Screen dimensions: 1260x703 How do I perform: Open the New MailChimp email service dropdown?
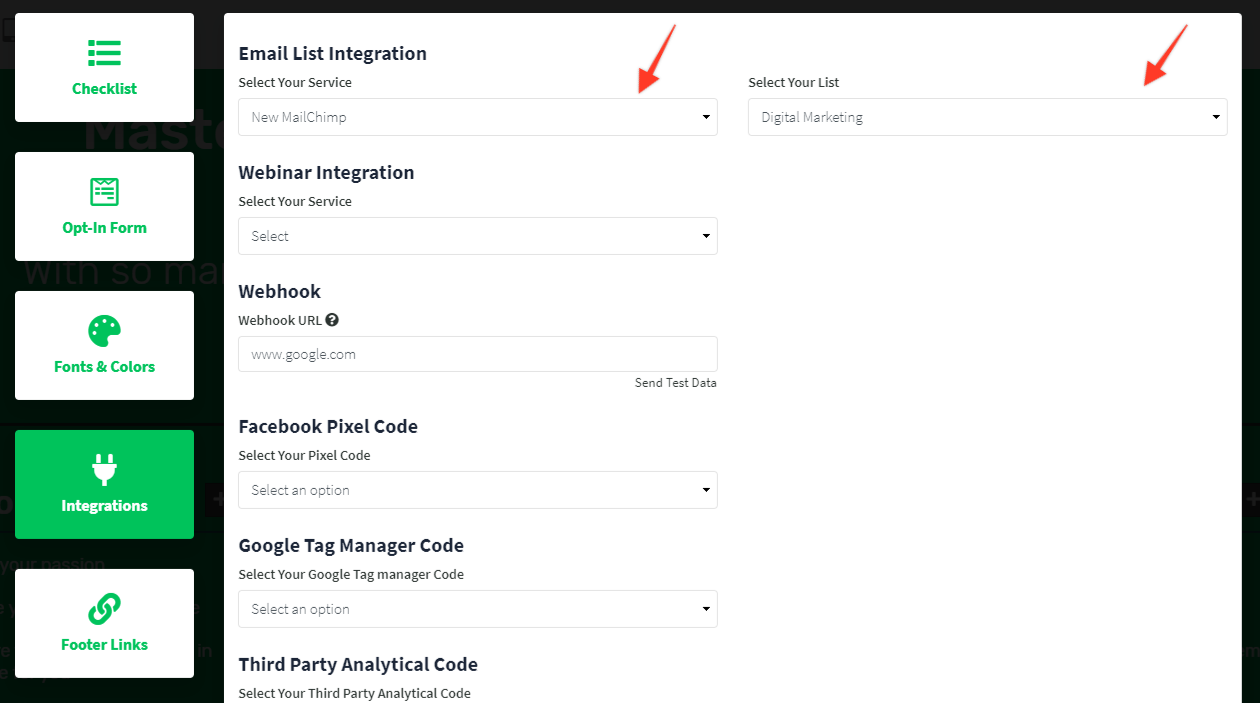[478, 117]
